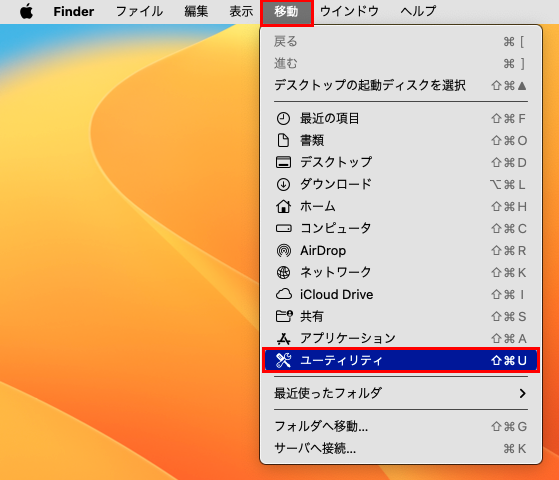Choose サーバへ接続... menu entry
Image resolution: width=559 pixels, height=480 pixels.
click(401, 448)
